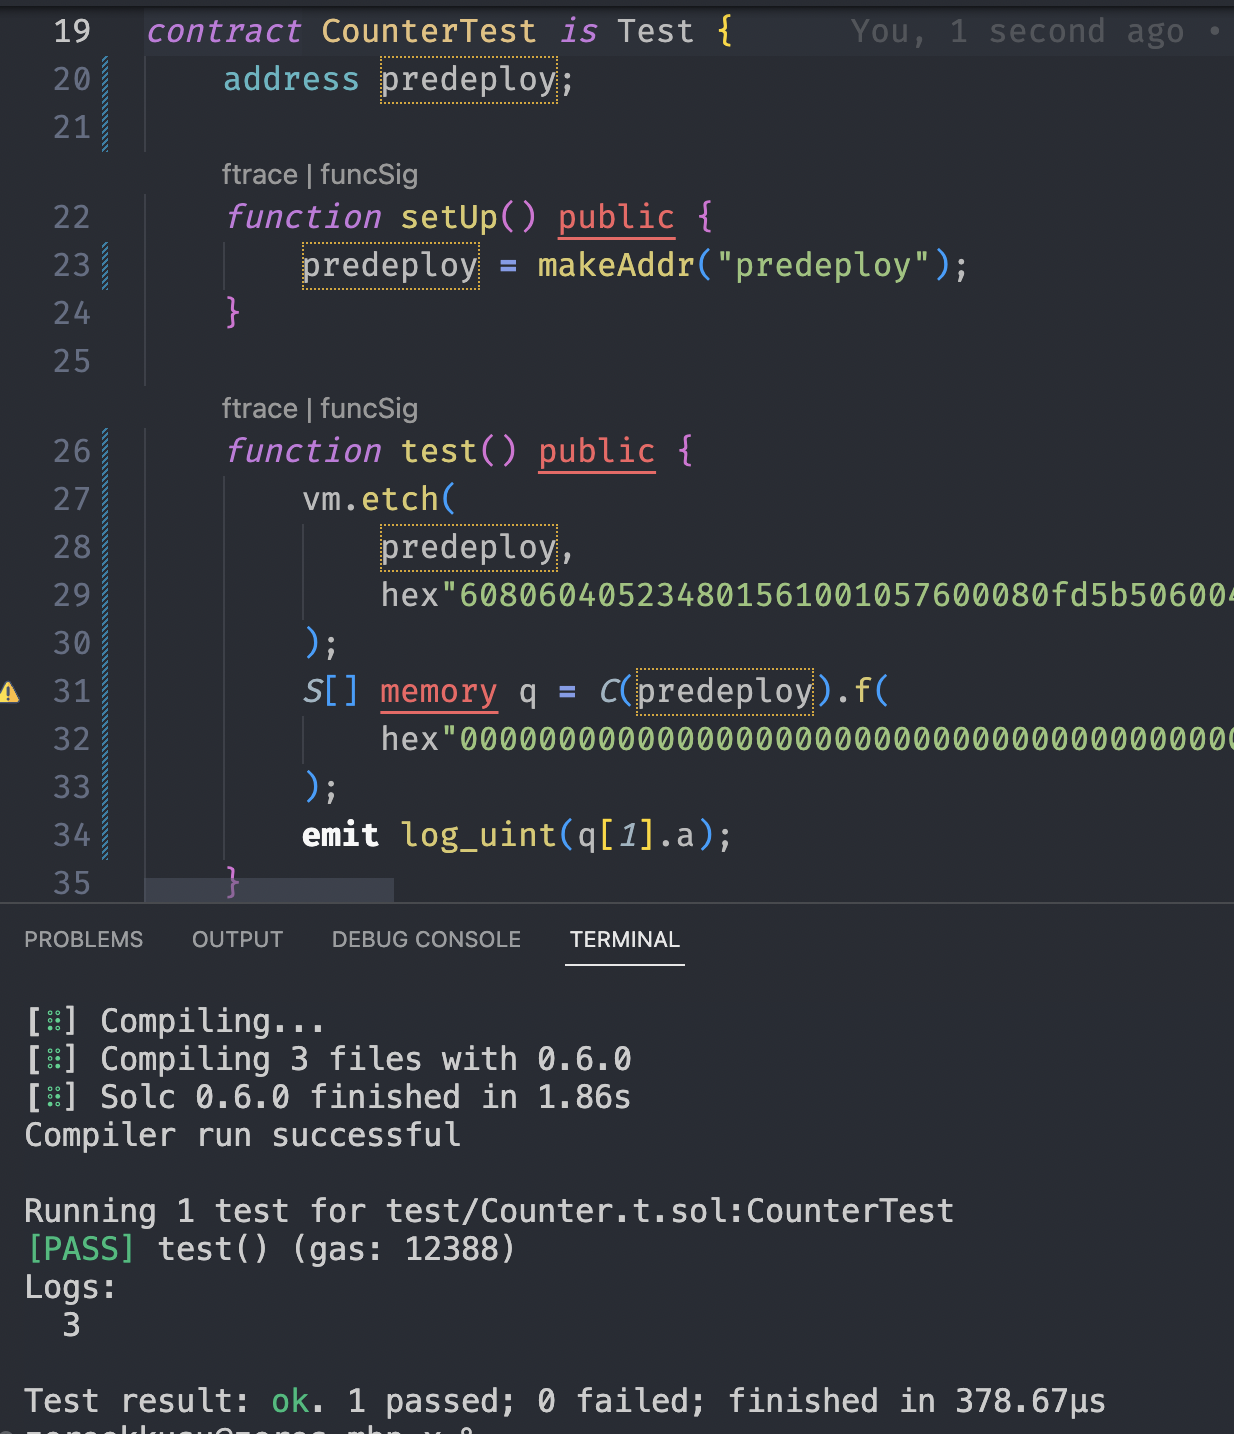
Task: Click ftrace code lens above test function
Action: [x=259, y=408]
